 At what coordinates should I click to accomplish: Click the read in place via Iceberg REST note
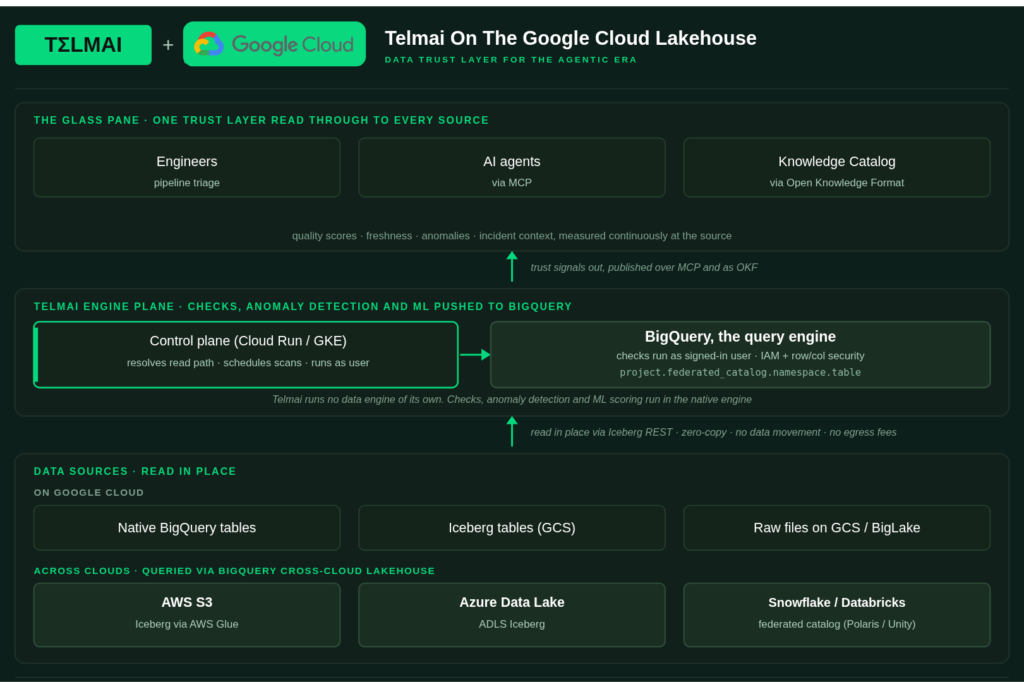pos(713,432)
